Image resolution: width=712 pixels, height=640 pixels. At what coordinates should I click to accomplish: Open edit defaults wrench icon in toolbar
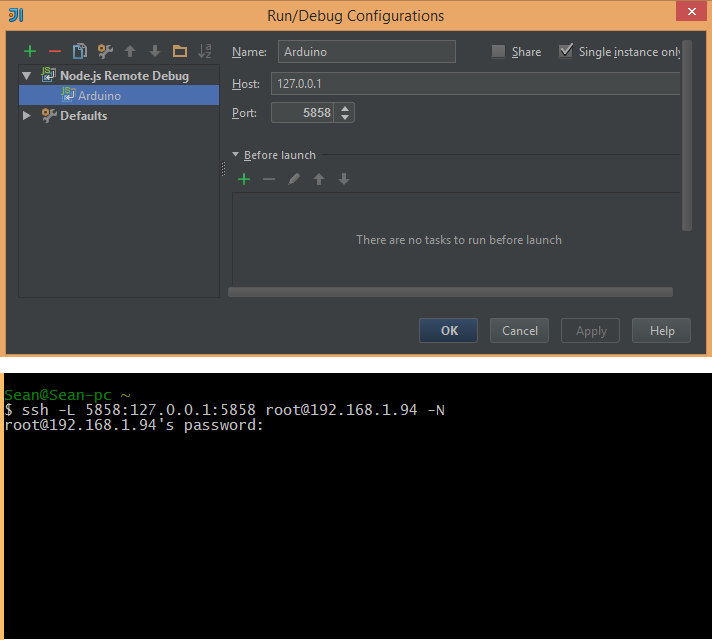pos(105,51)
